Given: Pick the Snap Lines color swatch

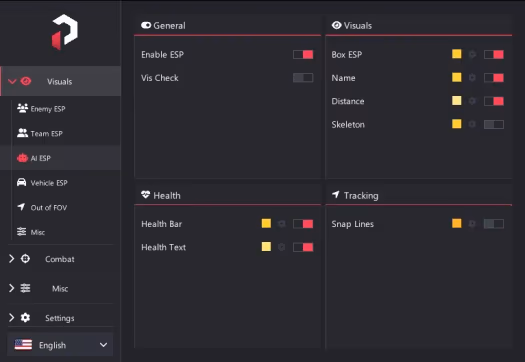Looking at the screenshot, I should tap(457, 223).
